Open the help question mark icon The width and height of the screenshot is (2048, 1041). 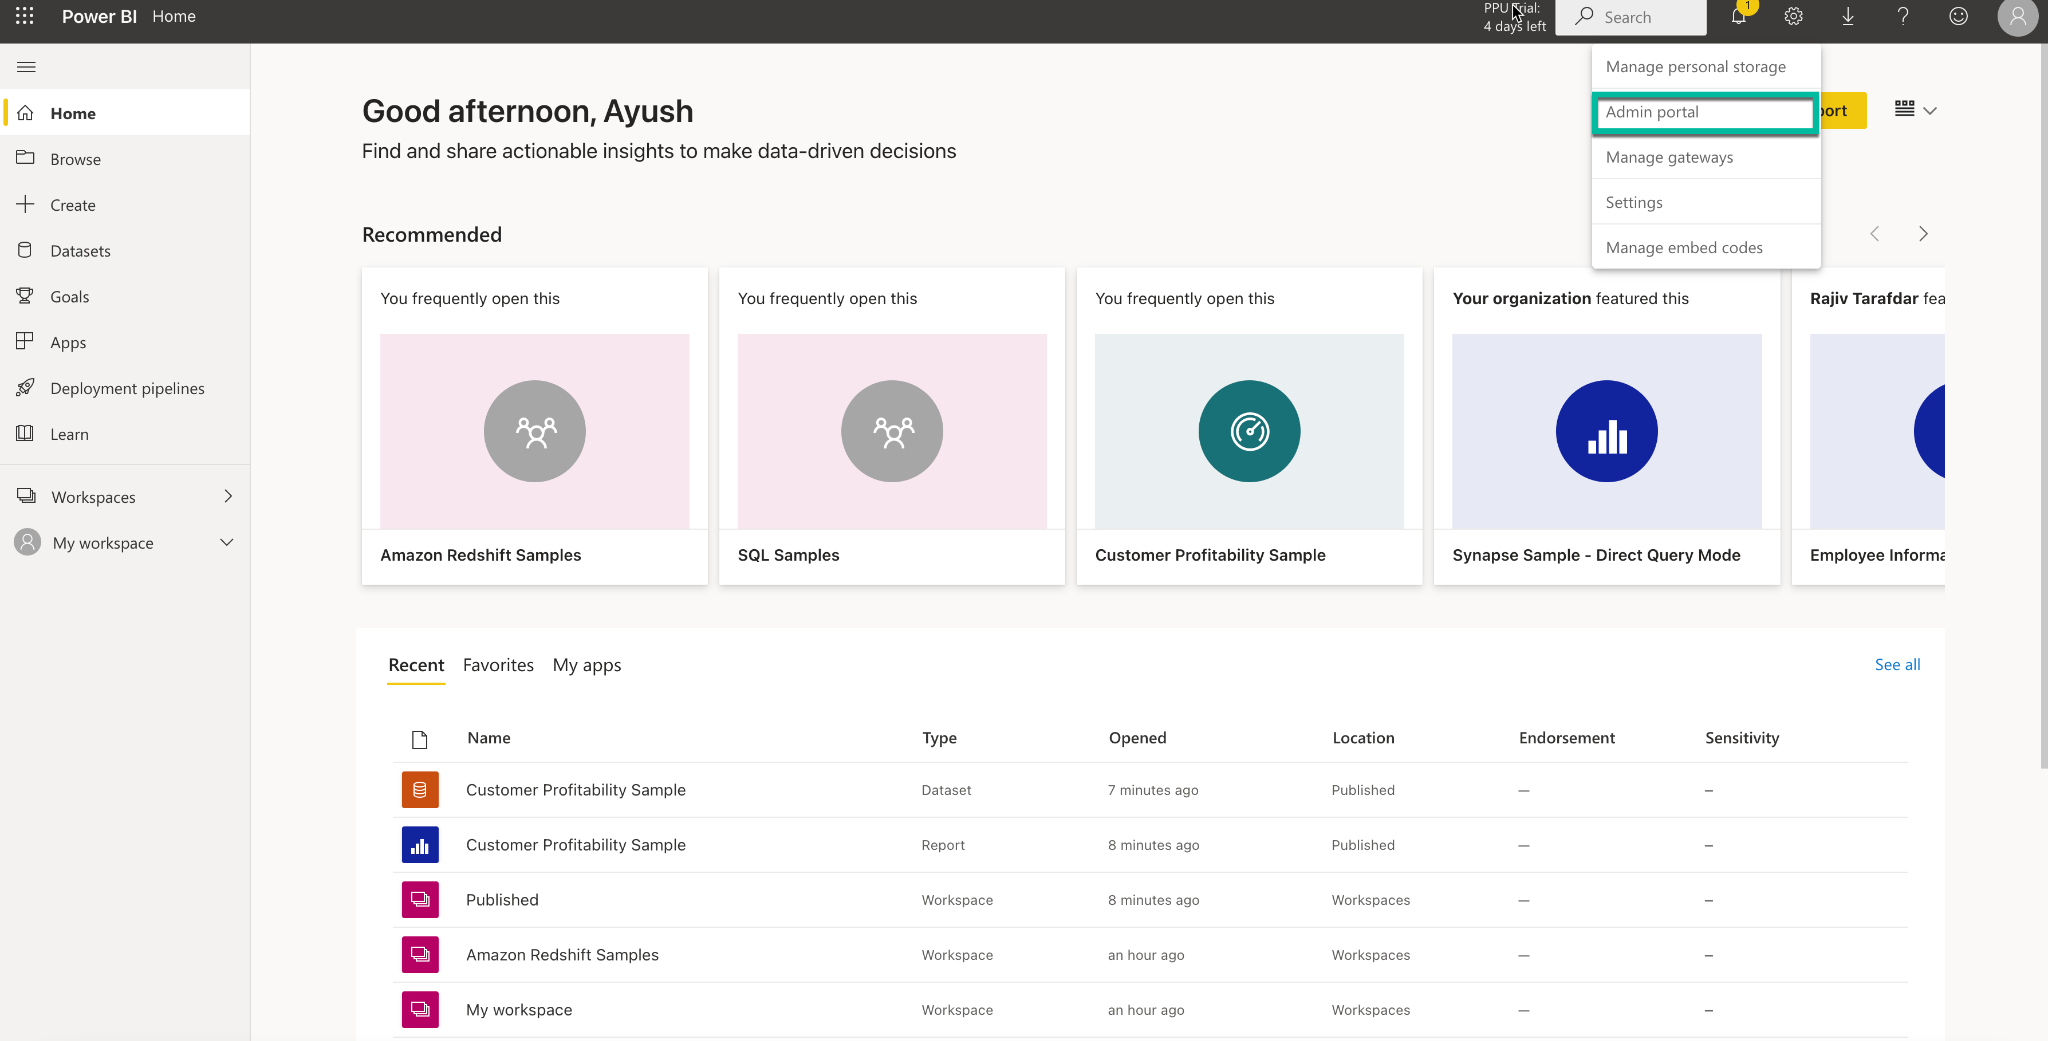tap(1903, 16)
